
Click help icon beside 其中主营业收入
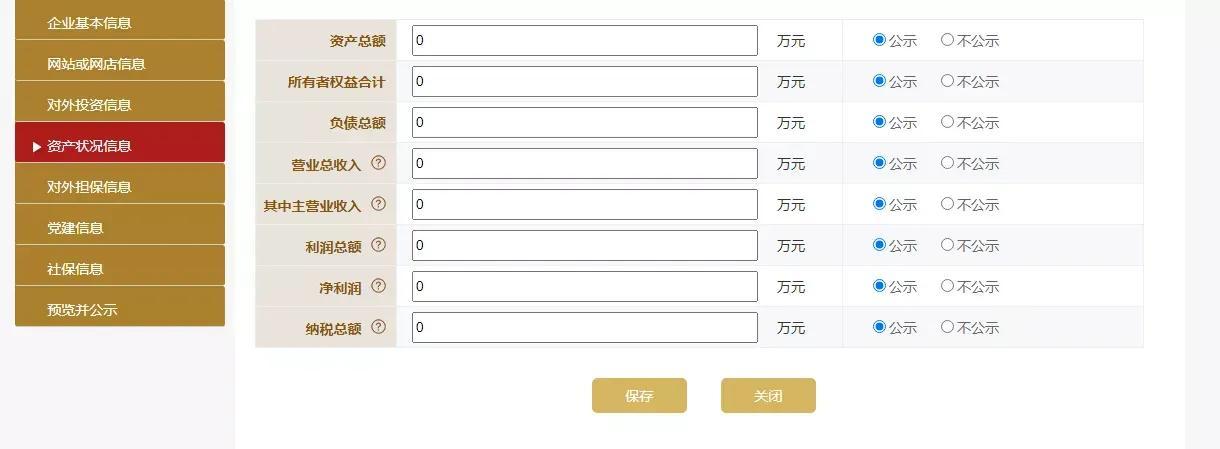click(x=378, y=204)
